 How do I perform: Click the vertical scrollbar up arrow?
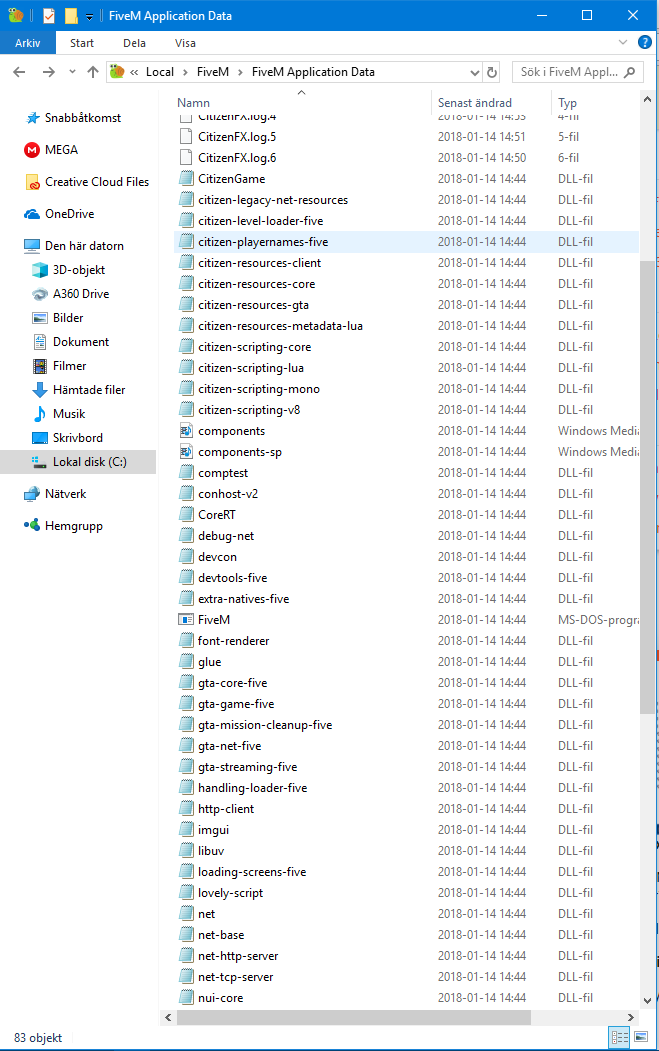[647, 99]
